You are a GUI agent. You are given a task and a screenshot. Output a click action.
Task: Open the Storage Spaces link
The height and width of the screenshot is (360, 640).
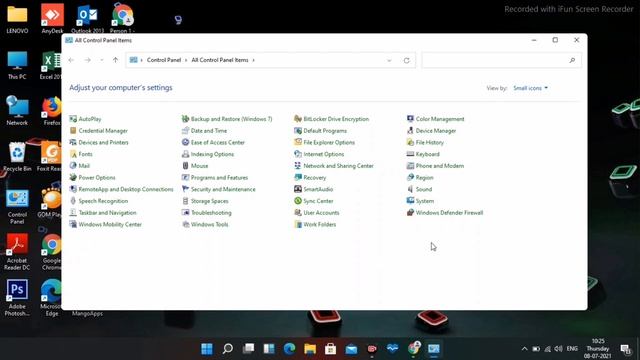[210, 201]
